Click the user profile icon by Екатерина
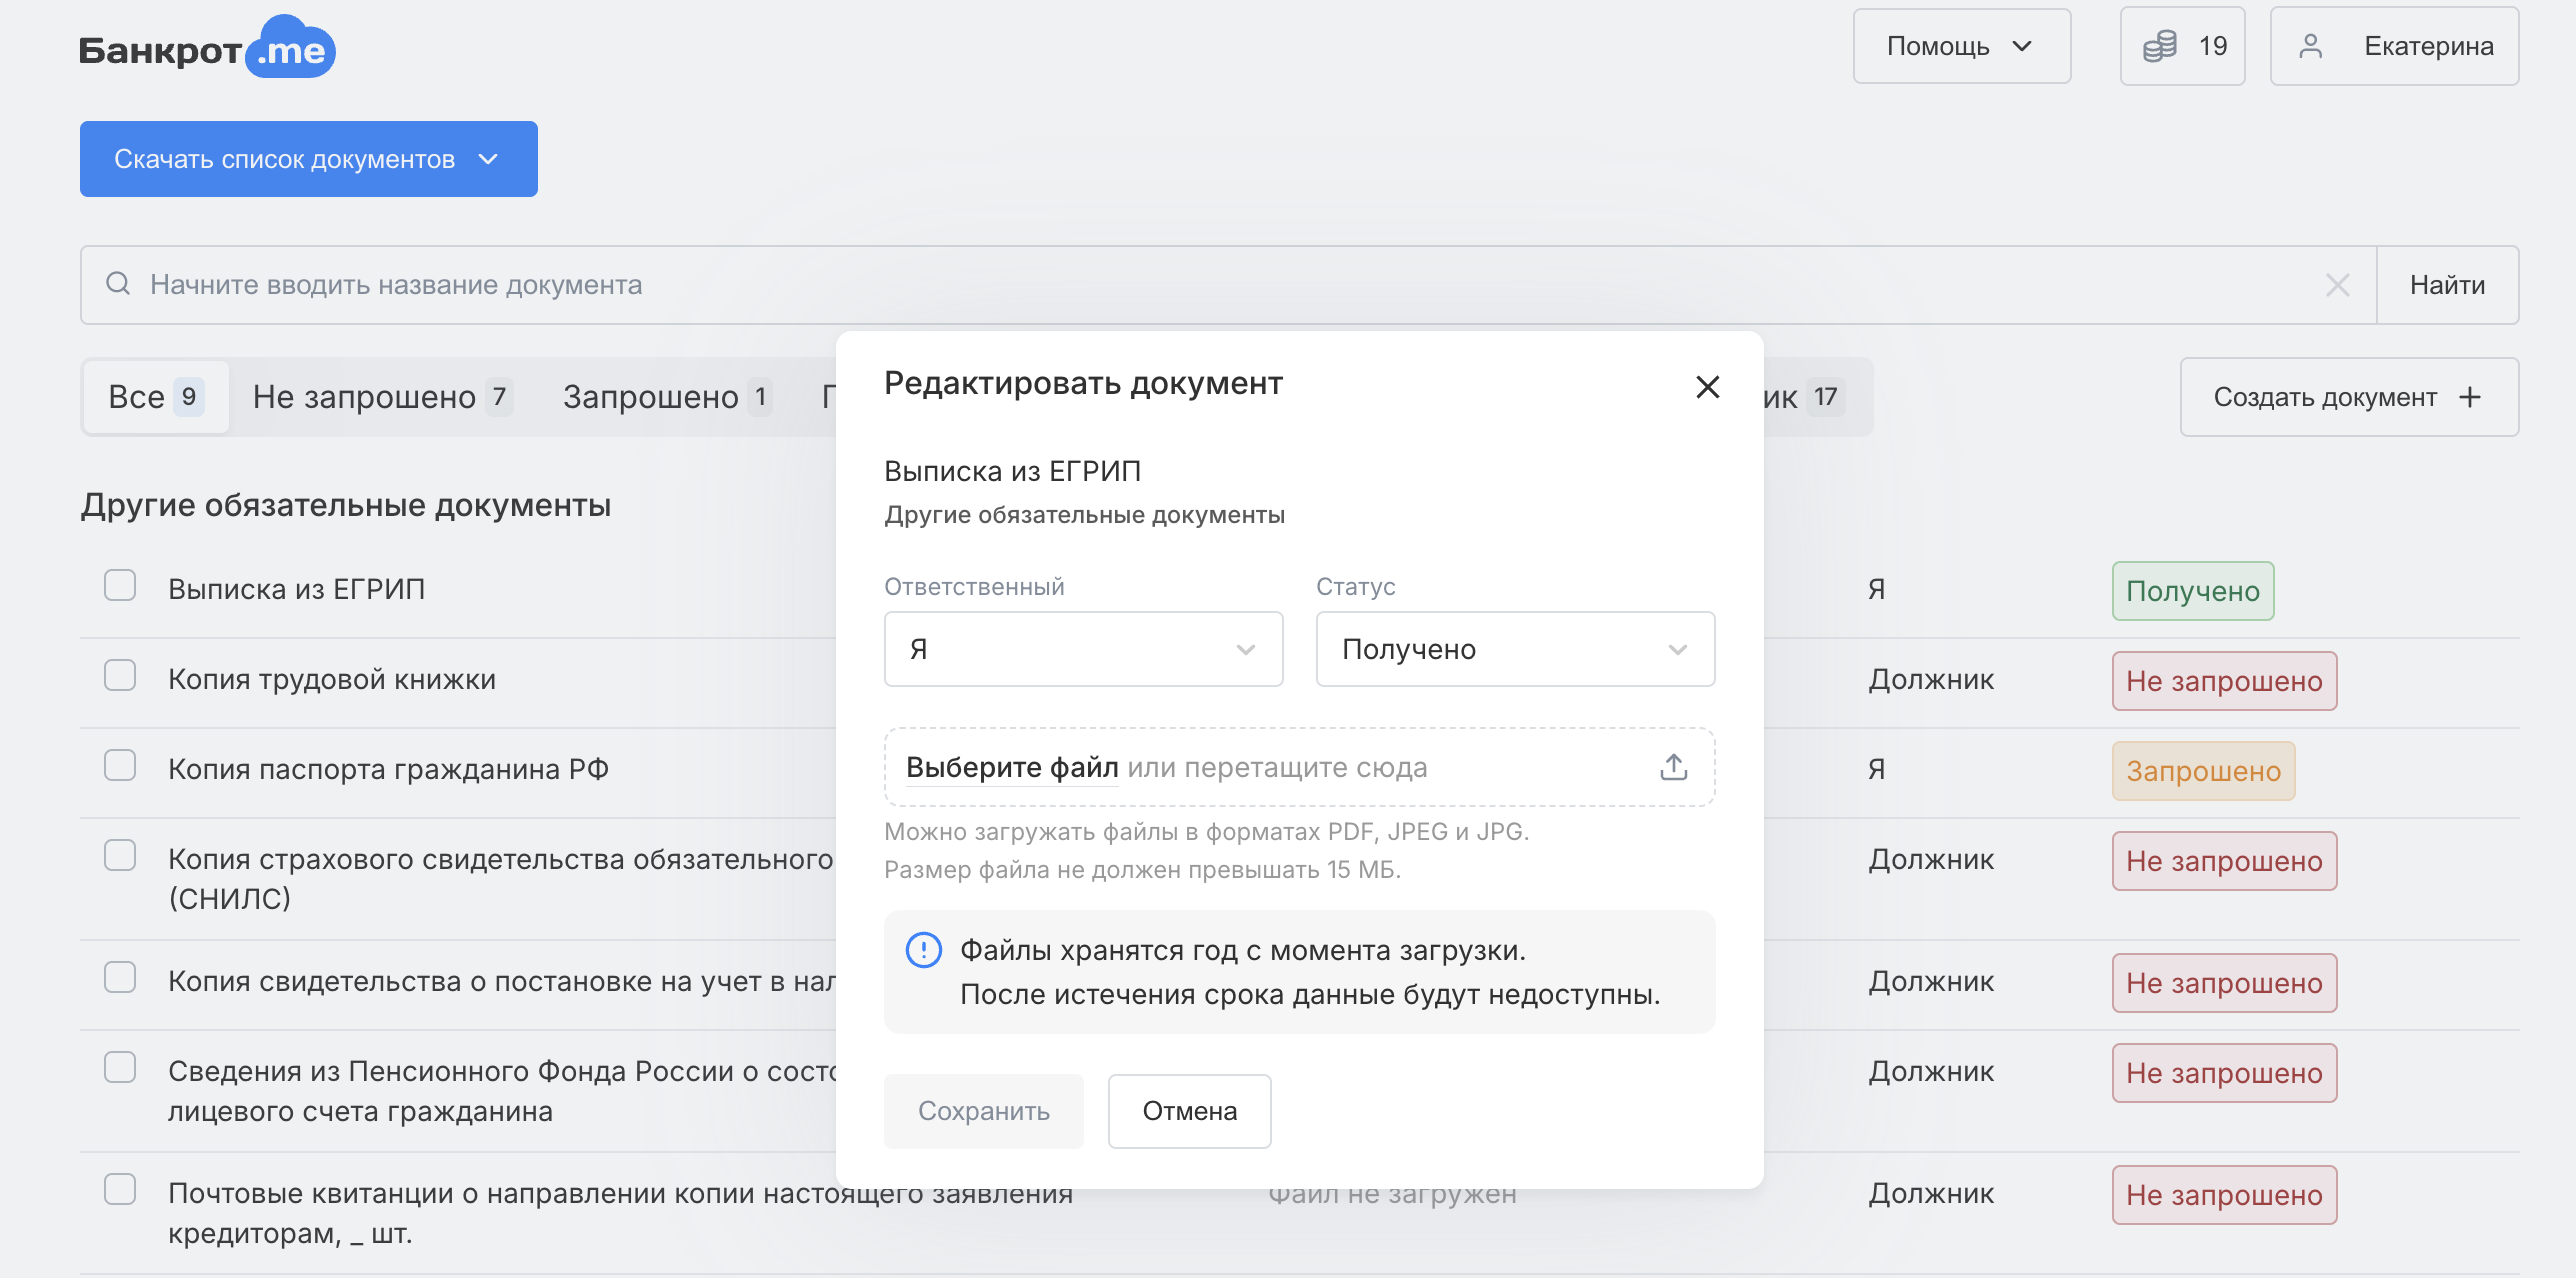This screenshot has height=1278, width=2576. (x=2310, y=46)
